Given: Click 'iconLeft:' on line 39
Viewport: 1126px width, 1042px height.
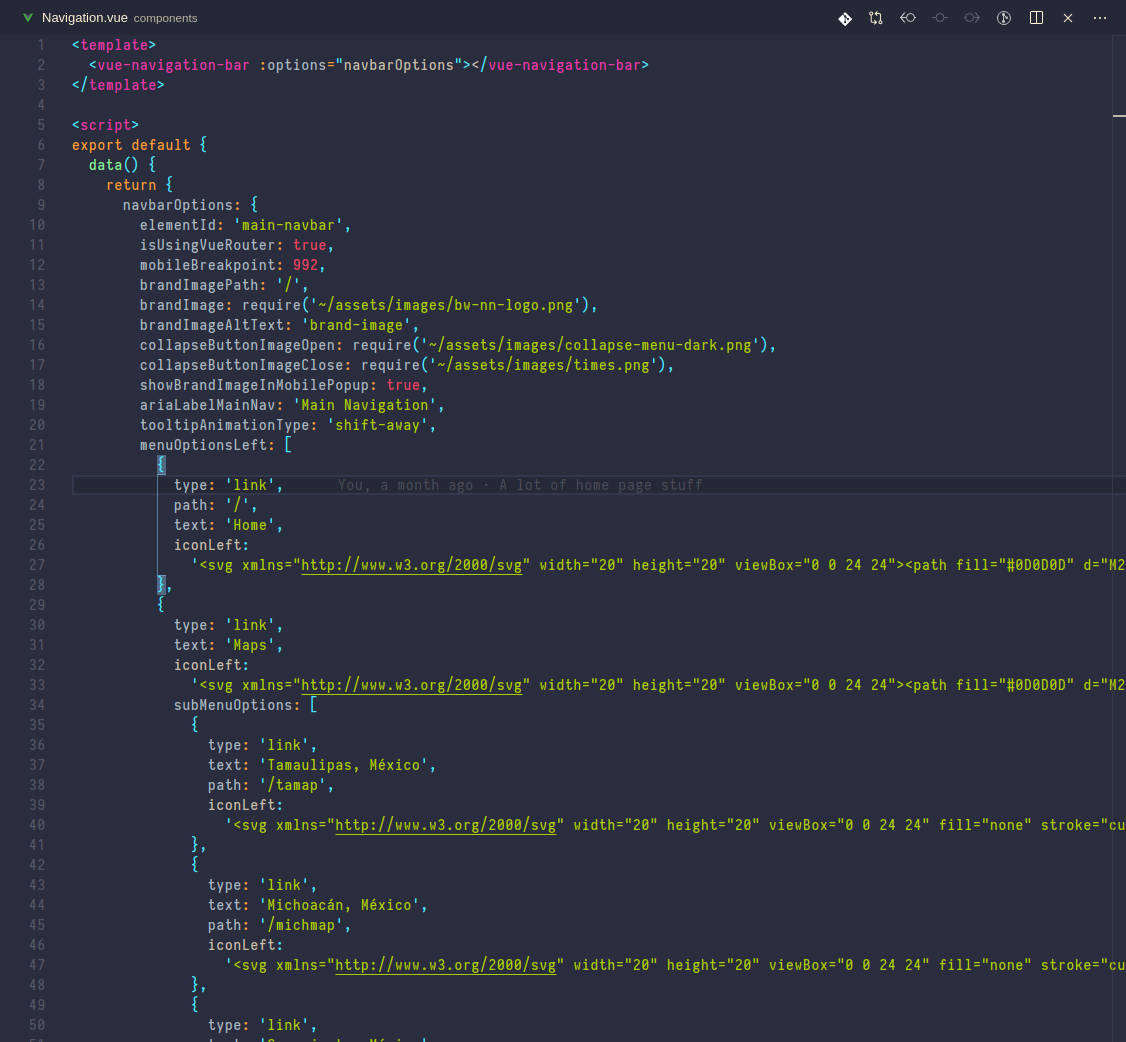Looking at the screenshot, I should [246, 806].
